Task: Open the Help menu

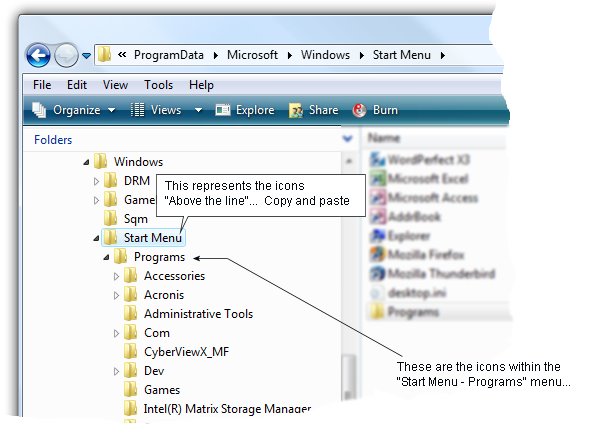Action: [201, 85]
